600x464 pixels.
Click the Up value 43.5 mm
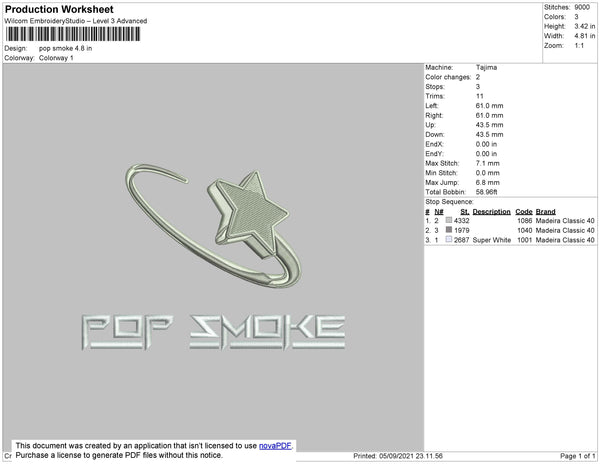(x=489, y=125)
